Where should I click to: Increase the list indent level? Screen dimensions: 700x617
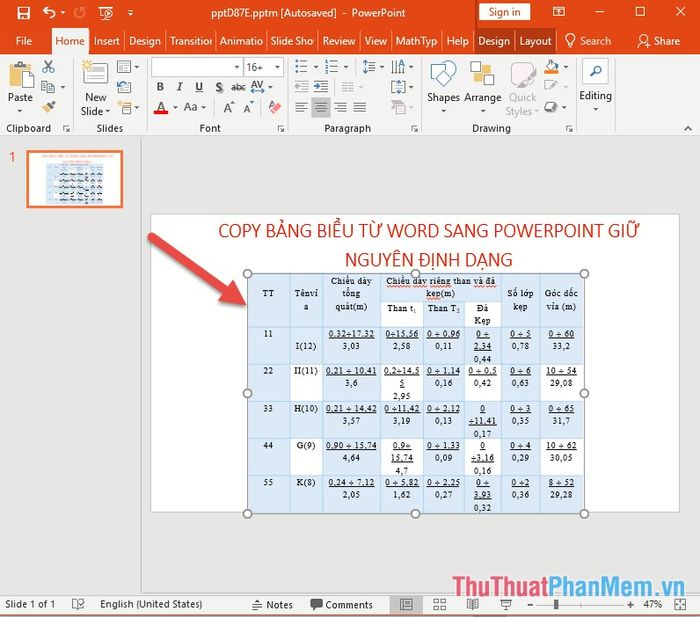[x=321, y=86]
